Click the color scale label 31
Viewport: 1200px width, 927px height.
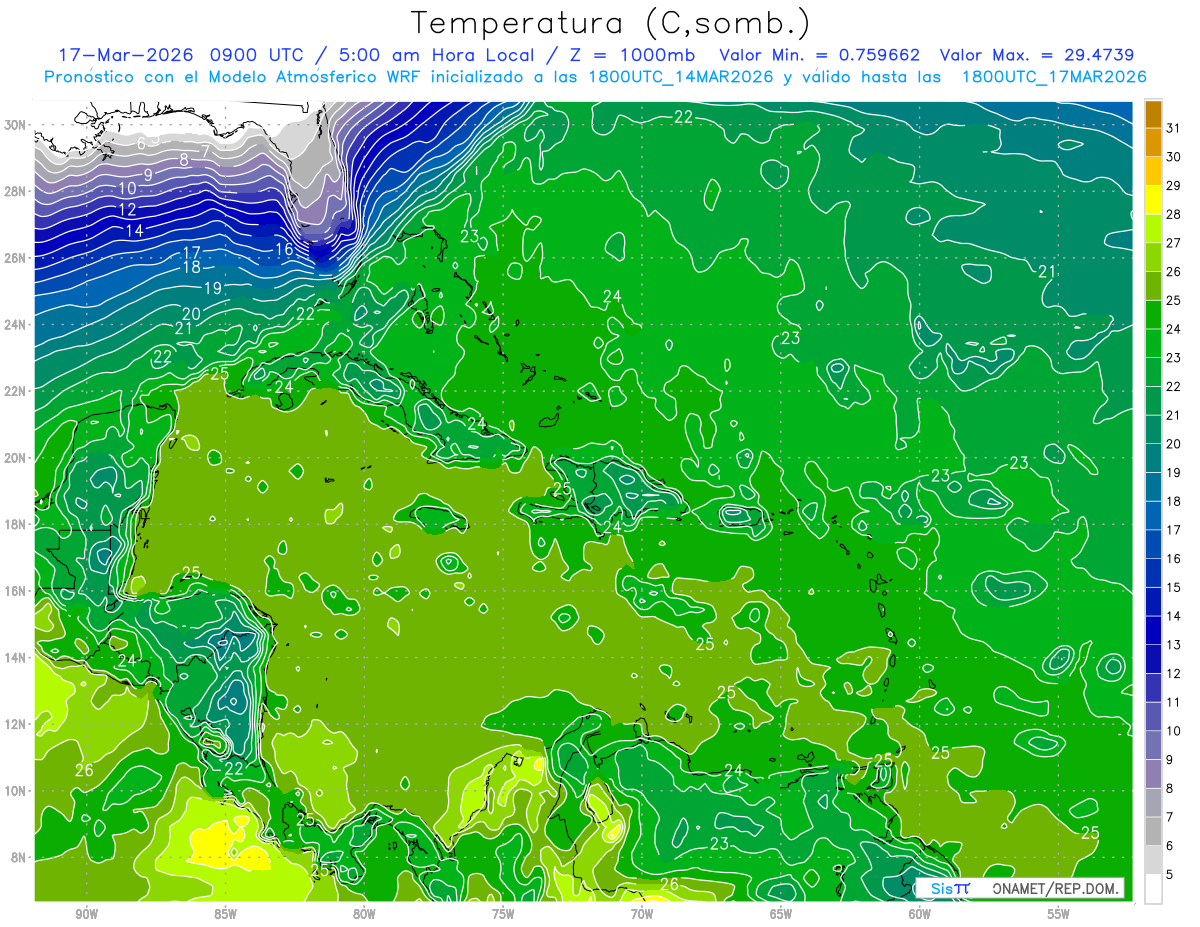(x=1174, y=127)
